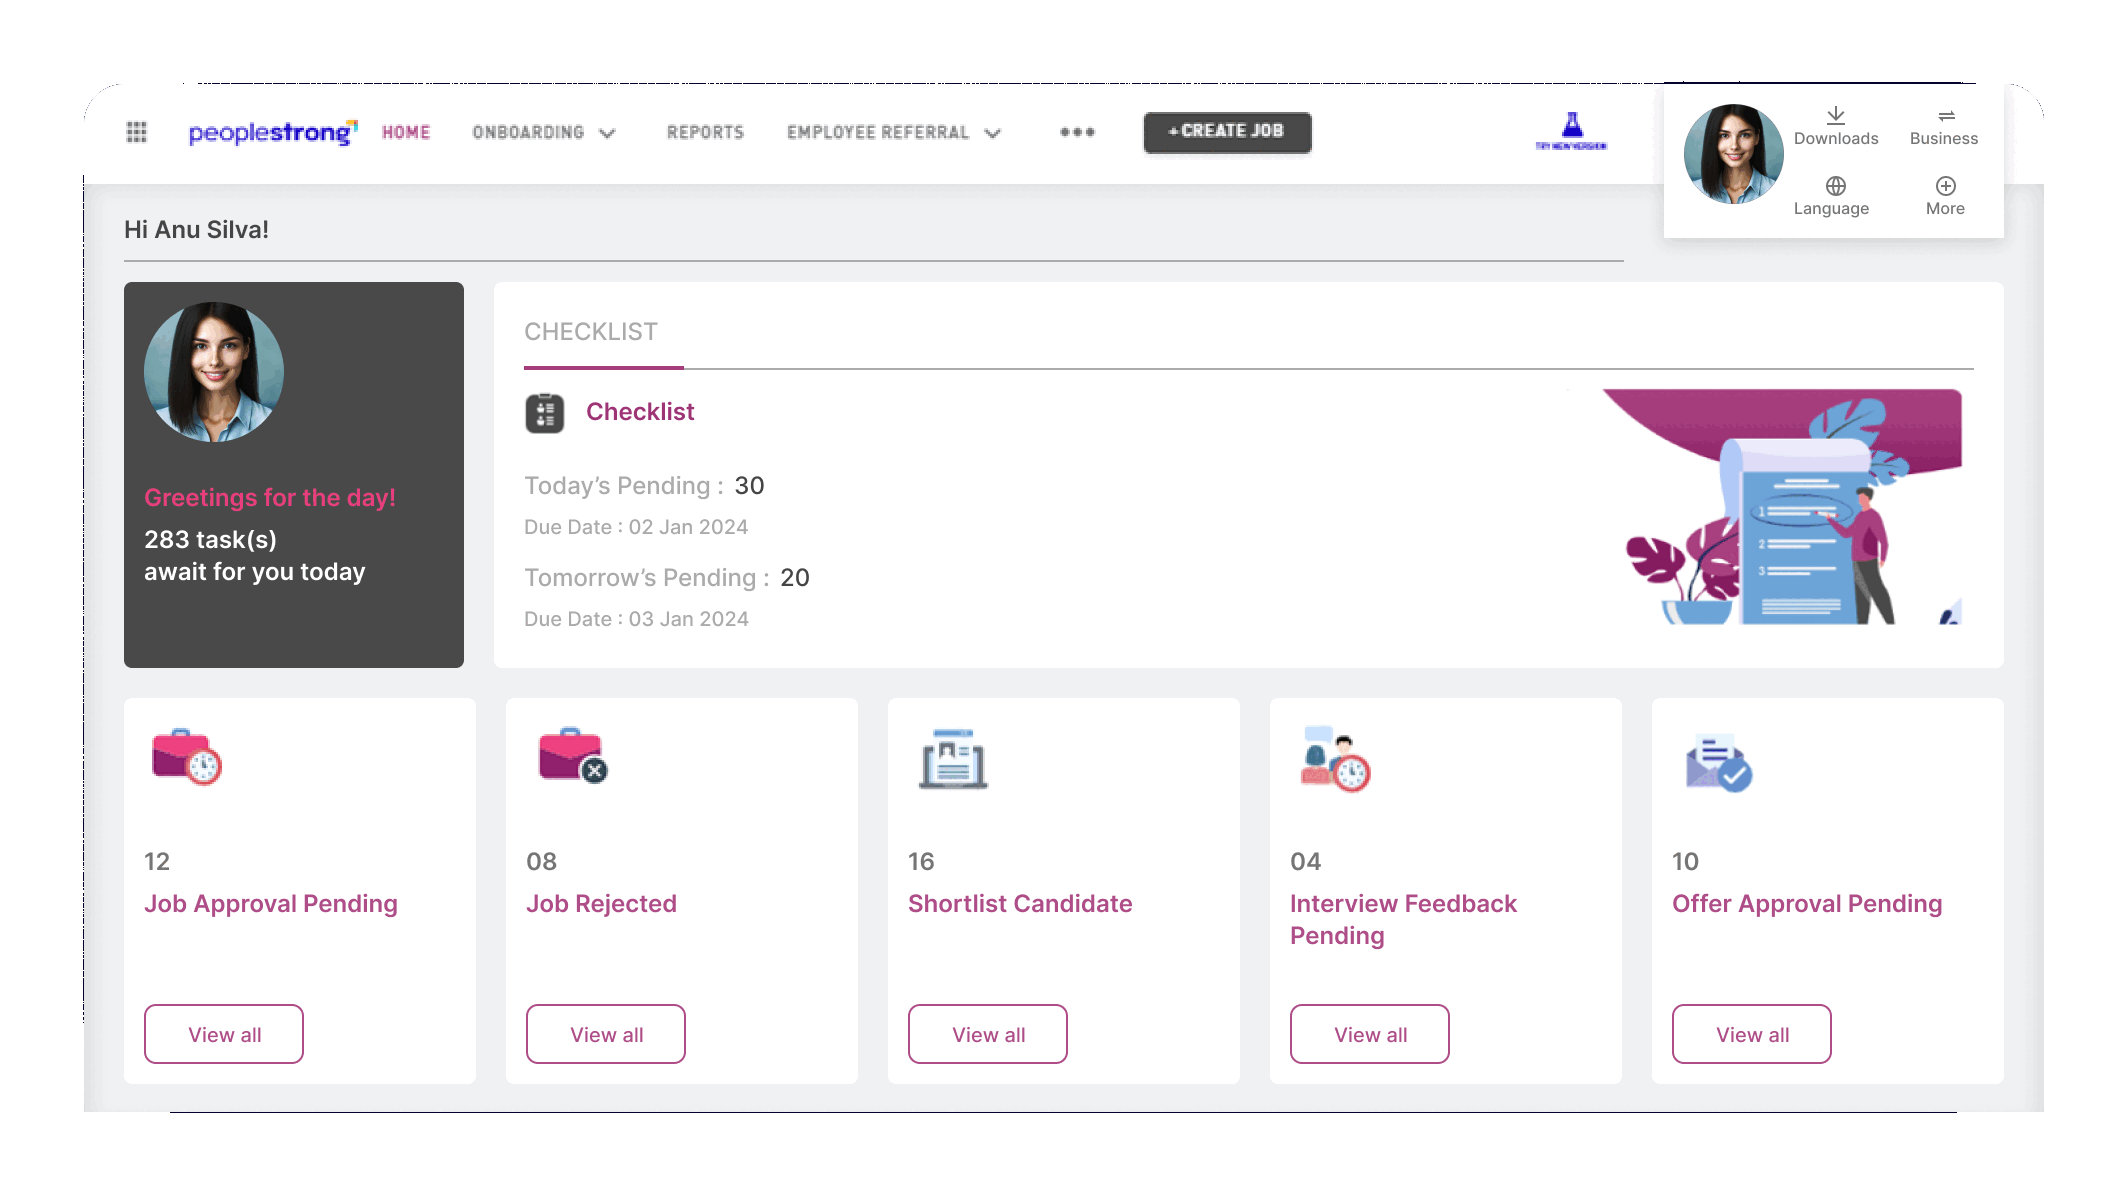Go to the Home menu item
The width and height of the screenshot is (2128, 1196).
point(406,132)
